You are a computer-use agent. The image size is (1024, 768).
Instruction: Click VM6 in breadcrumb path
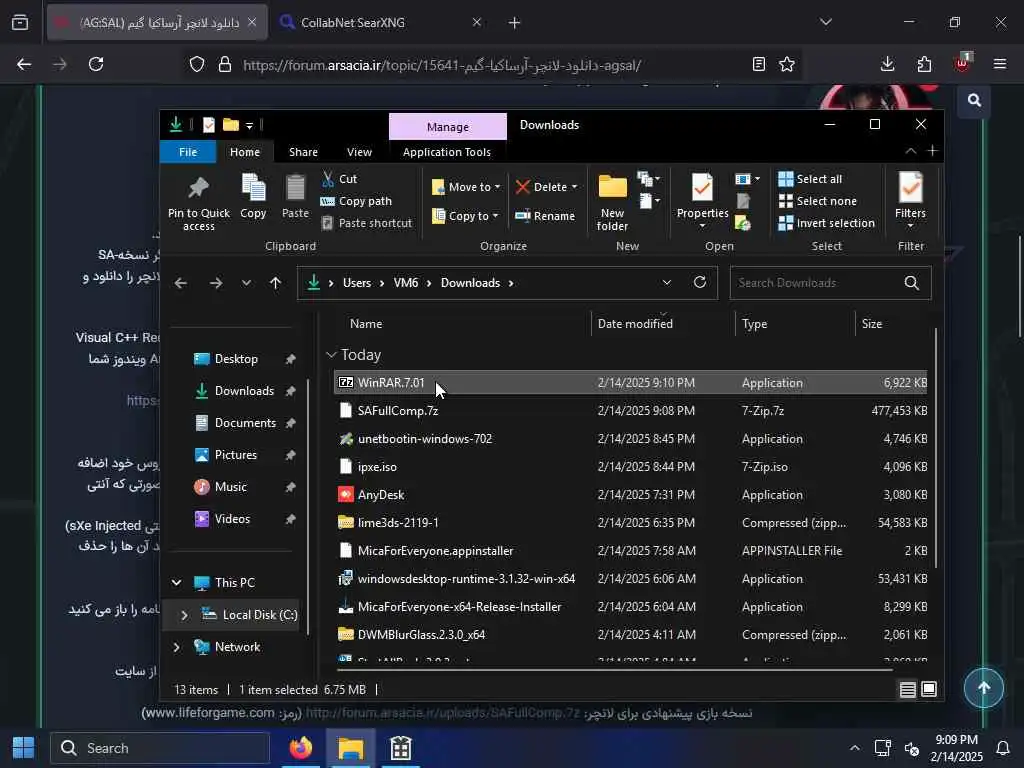tap(406, 283)
